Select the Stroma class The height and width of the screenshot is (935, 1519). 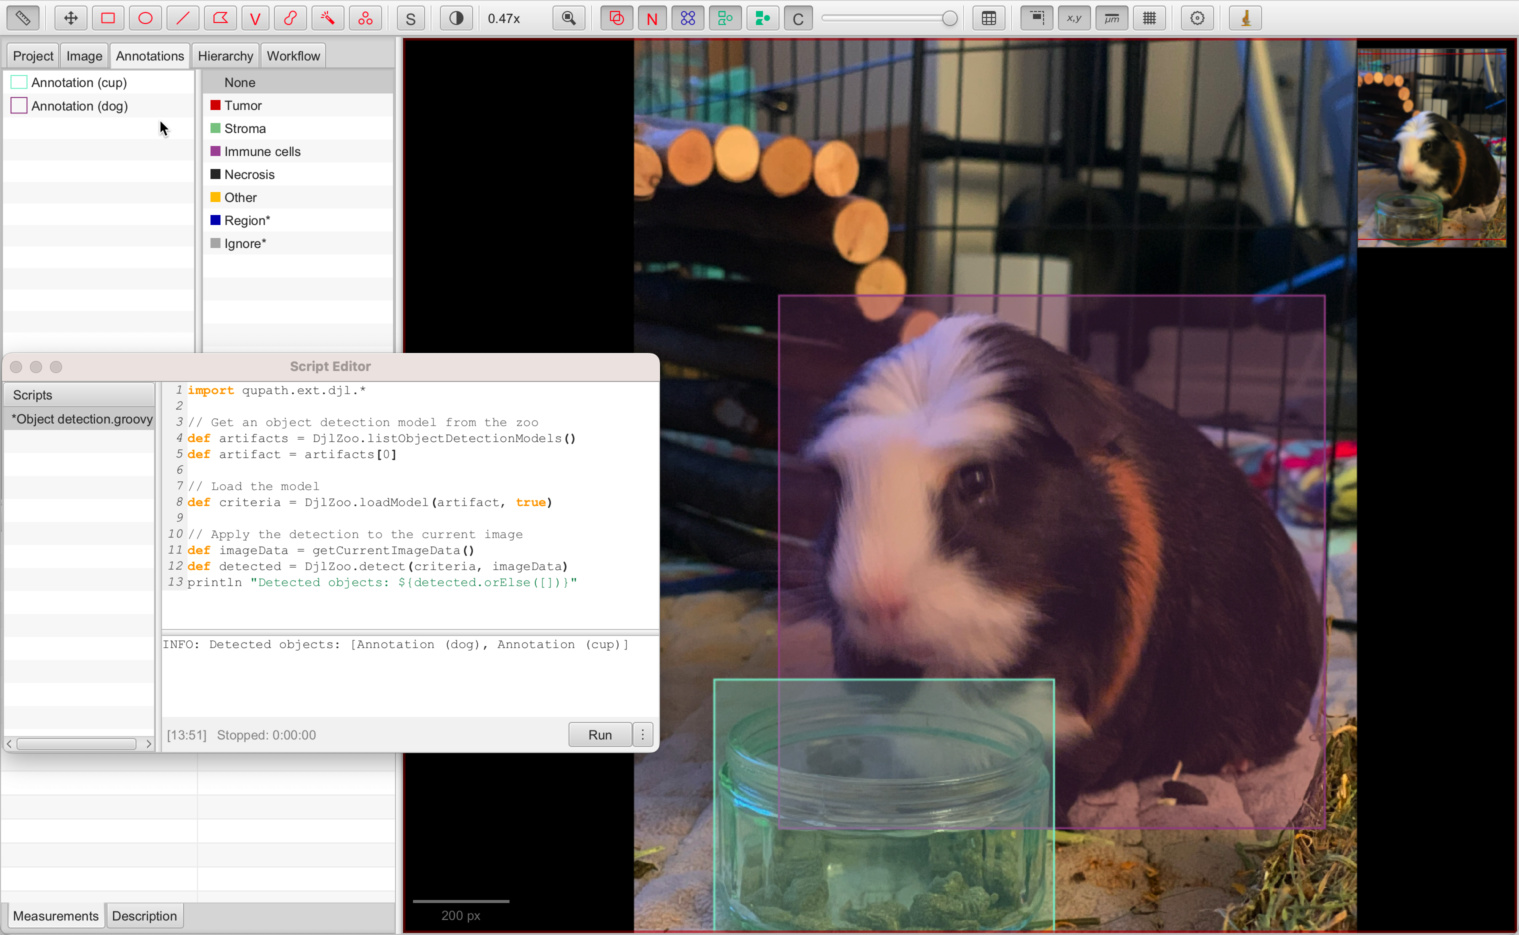[x=298, y=128]
